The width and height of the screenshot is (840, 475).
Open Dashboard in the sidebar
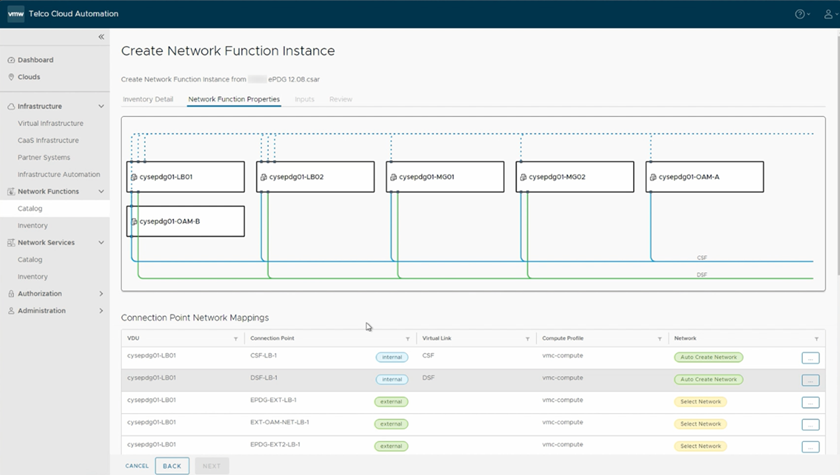pyautogui.click(x=35, y=60)
